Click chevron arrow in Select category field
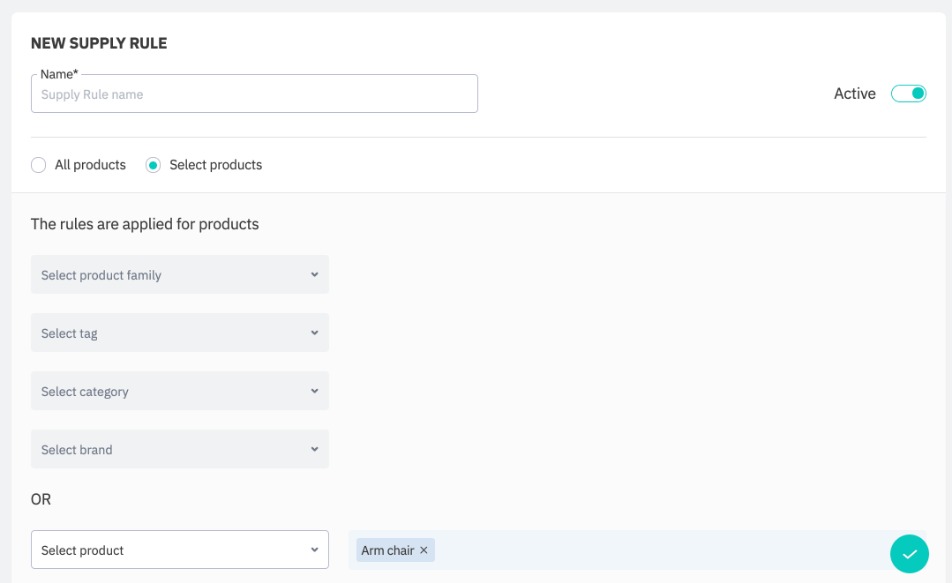Viewport: 952px width, 583px height. click(314, 391)
